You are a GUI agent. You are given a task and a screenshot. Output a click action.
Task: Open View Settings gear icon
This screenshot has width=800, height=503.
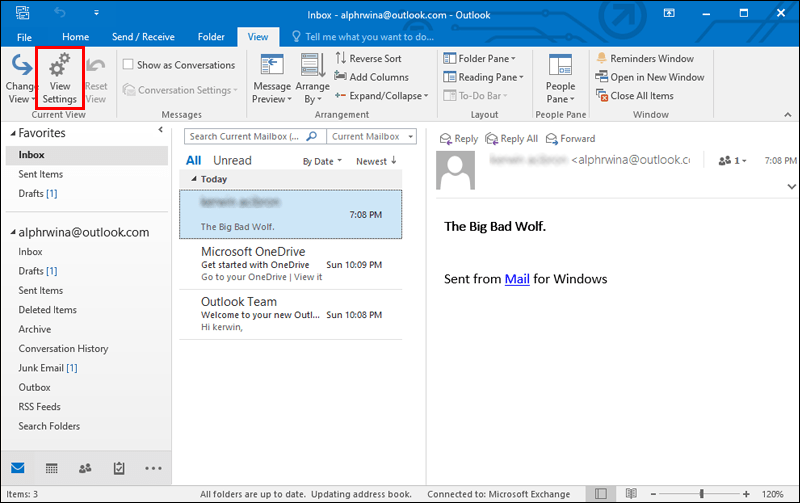click(60, 66)
